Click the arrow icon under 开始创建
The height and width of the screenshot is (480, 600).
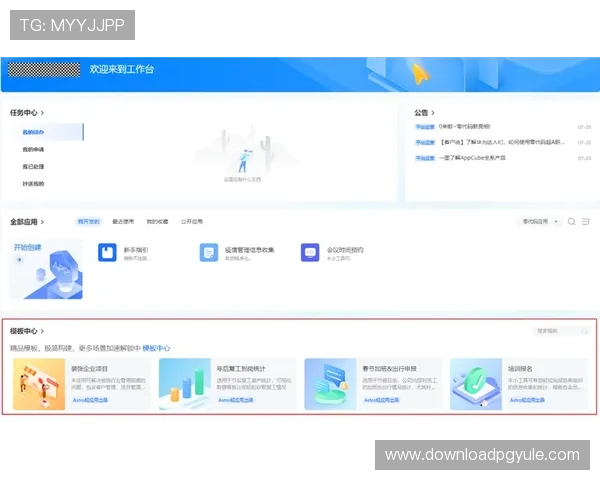point(19,260)
